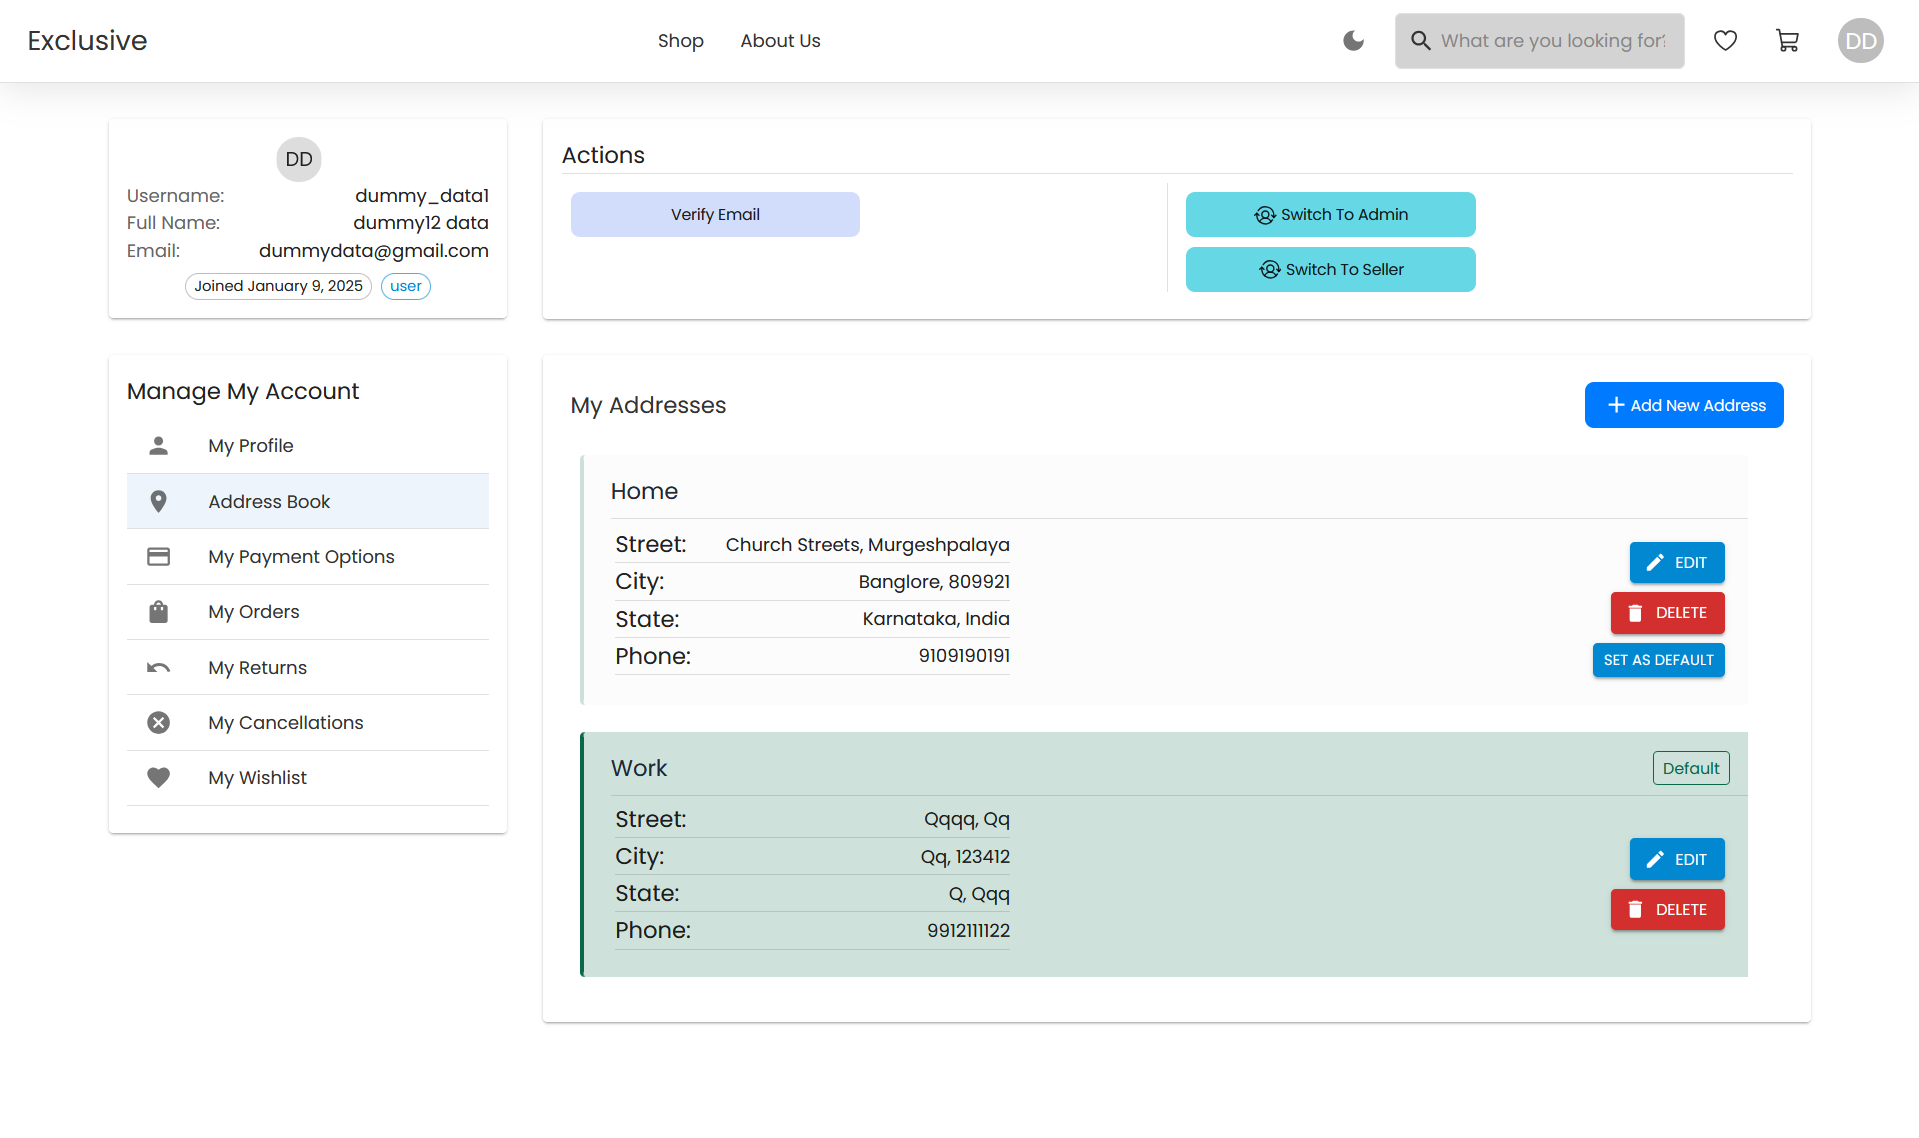
Task: Delete the Work address
Action: coord(1667,910)
